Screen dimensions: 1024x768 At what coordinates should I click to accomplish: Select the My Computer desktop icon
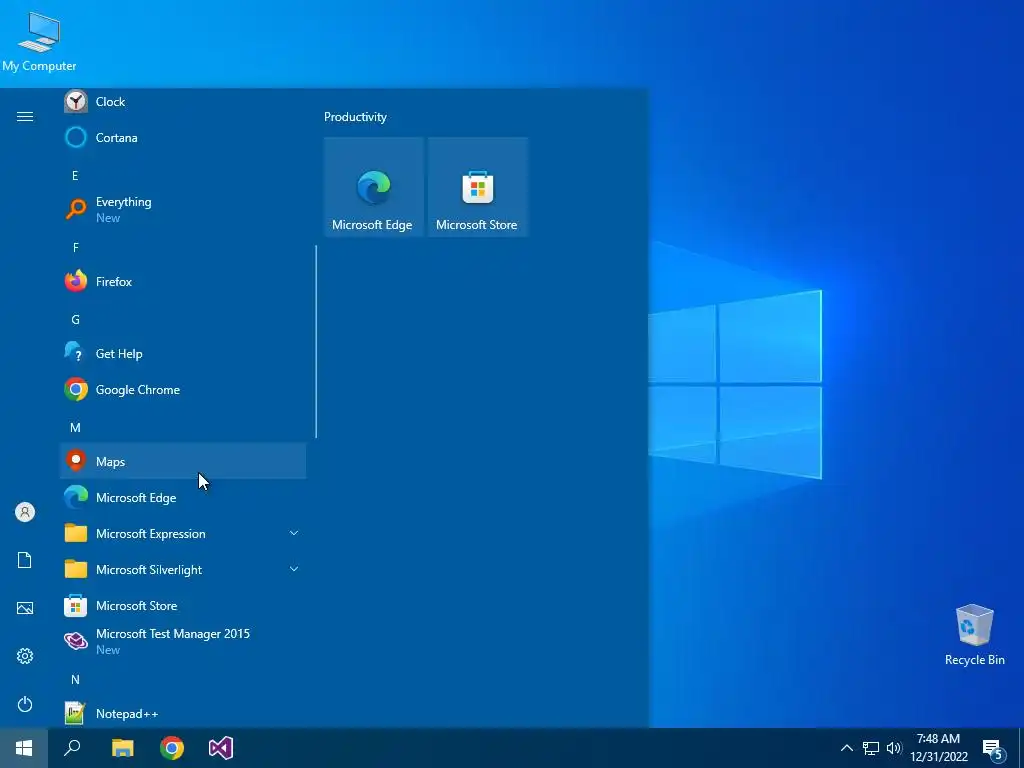(39, 42)
